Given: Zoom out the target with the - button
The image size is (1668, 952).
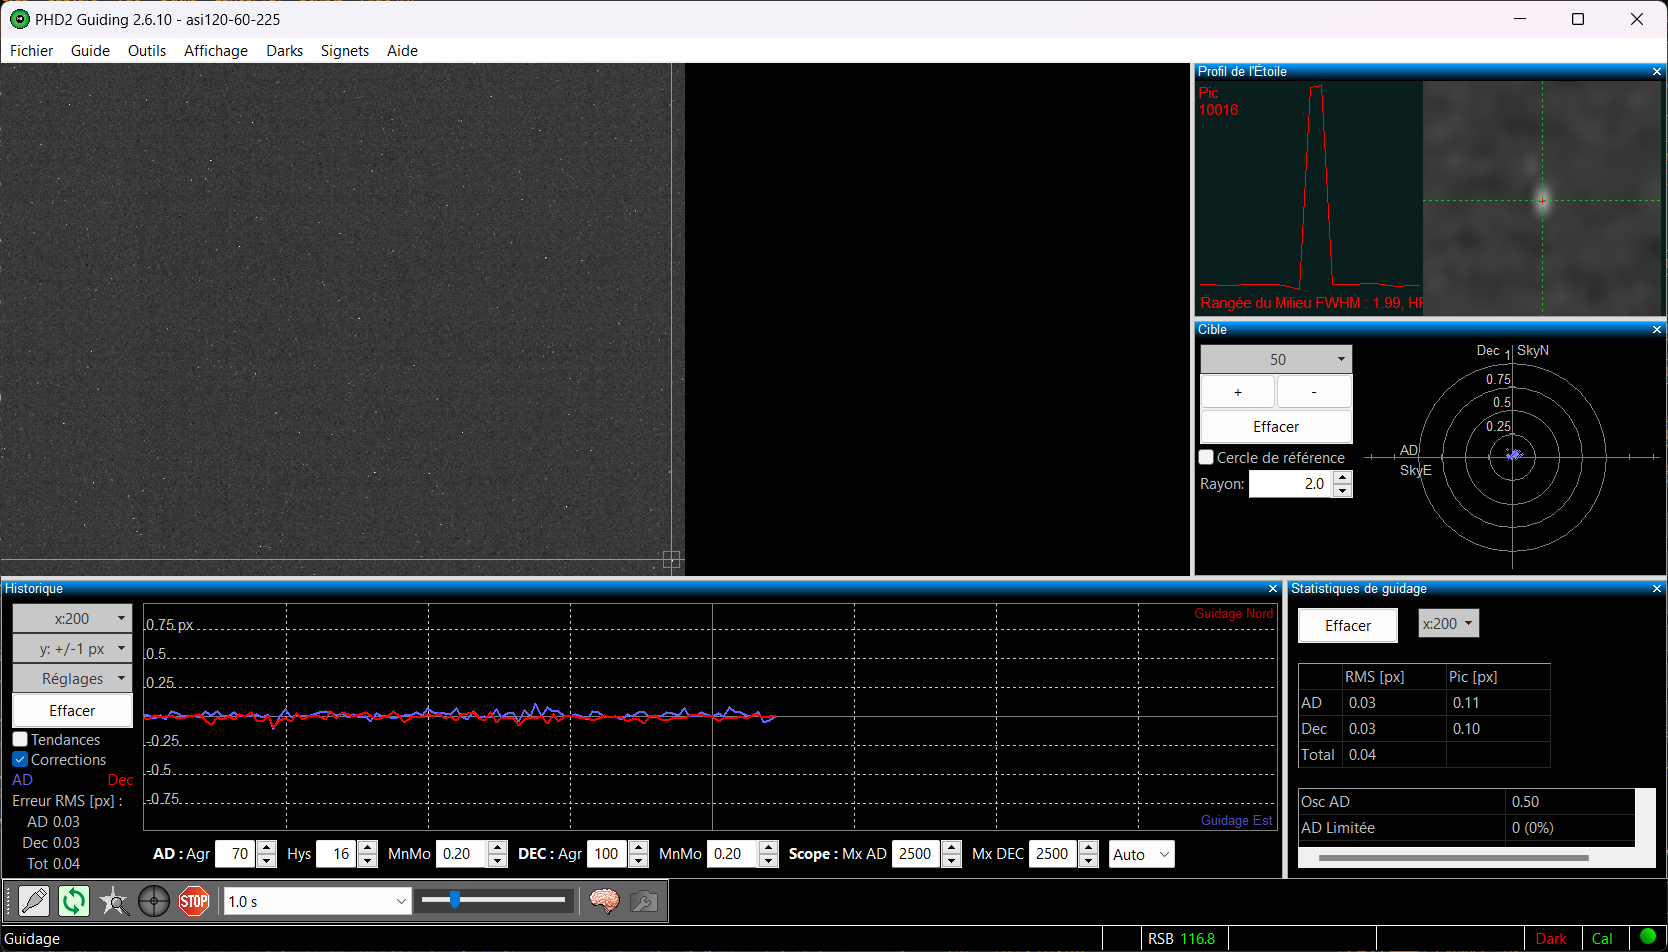Looking at the screenshot, I should [1314, 392].
